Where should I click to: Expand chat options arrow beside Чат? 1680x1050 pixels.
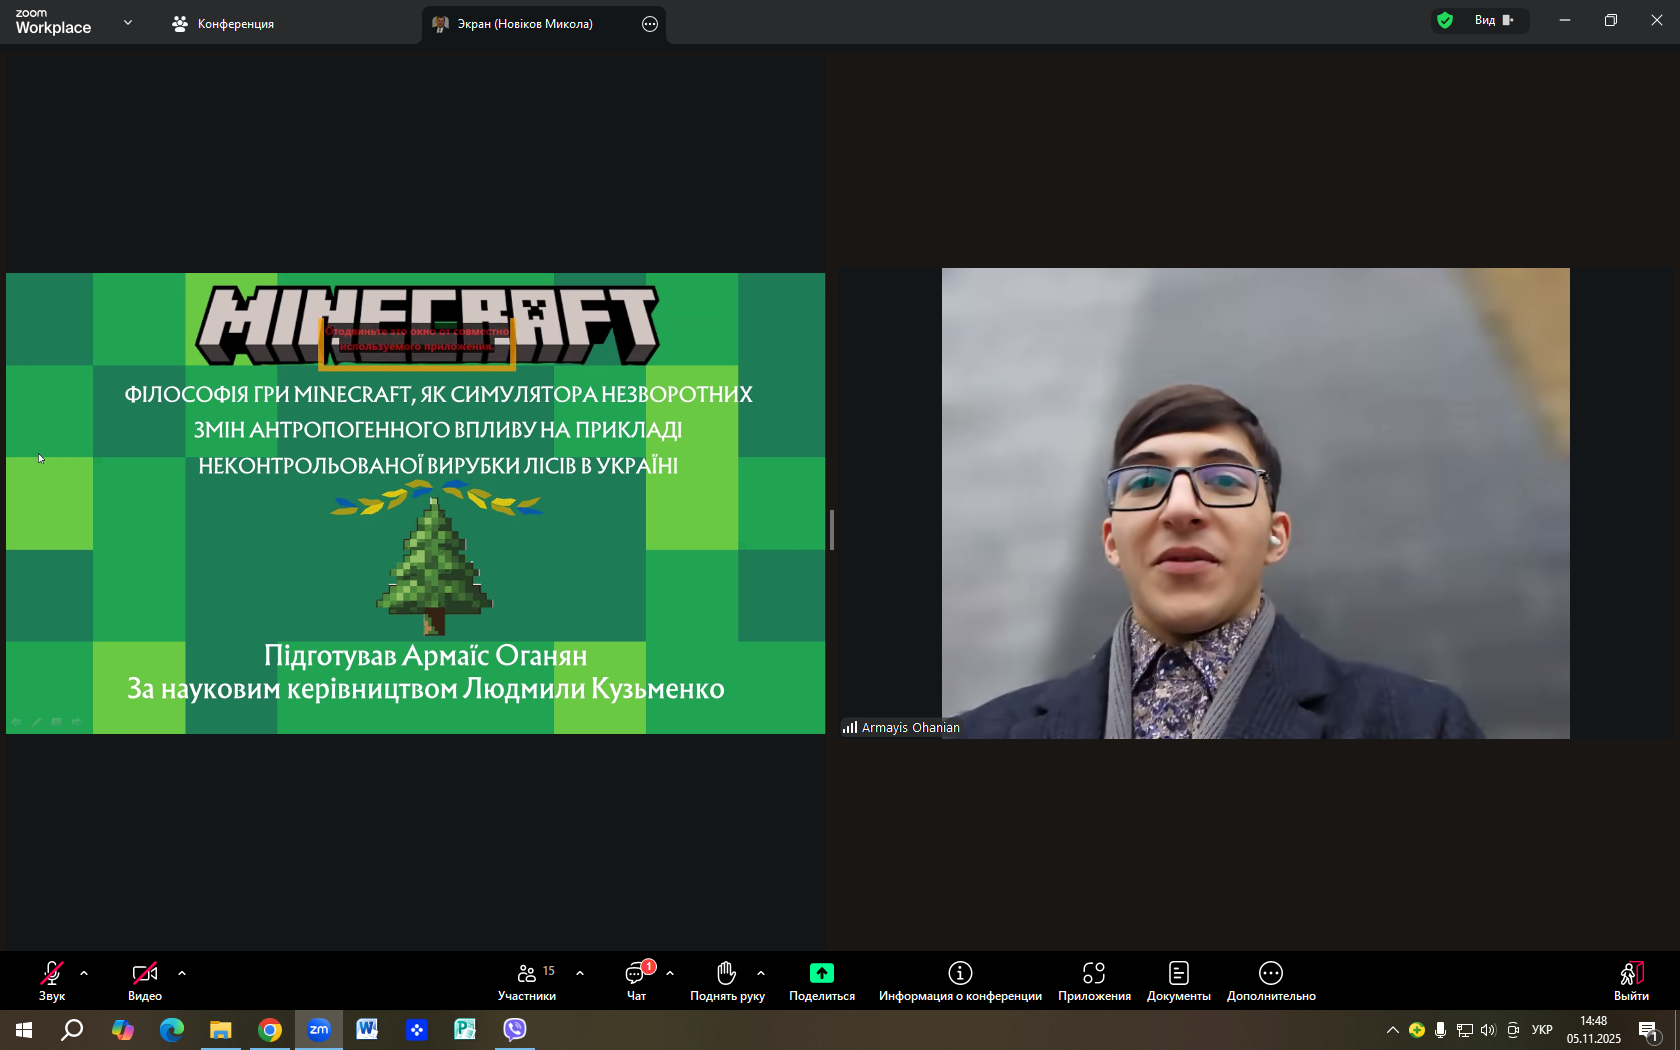[670, 973]
